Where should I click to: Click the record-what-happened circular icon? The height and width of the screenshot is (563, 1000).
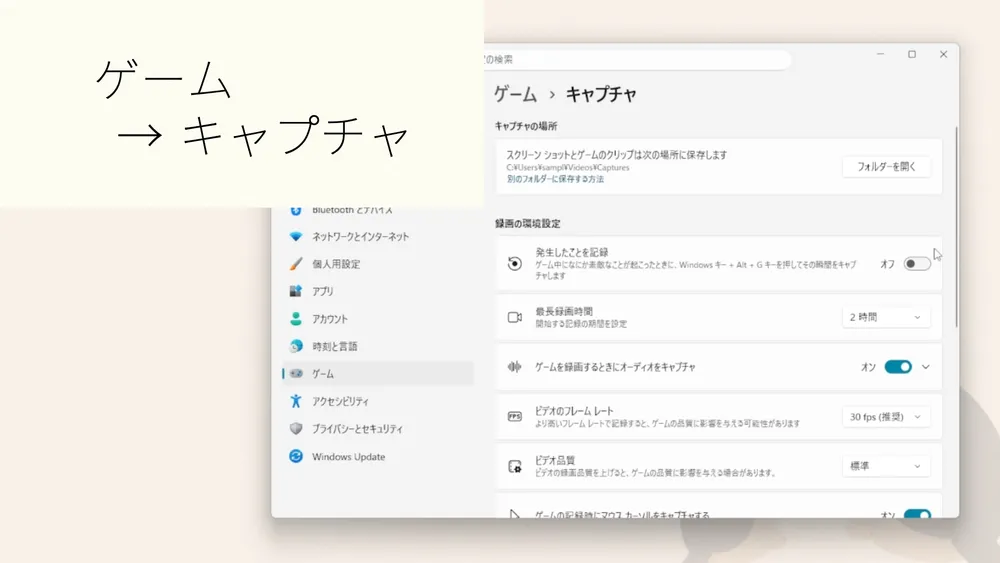[x=515, y=263]
